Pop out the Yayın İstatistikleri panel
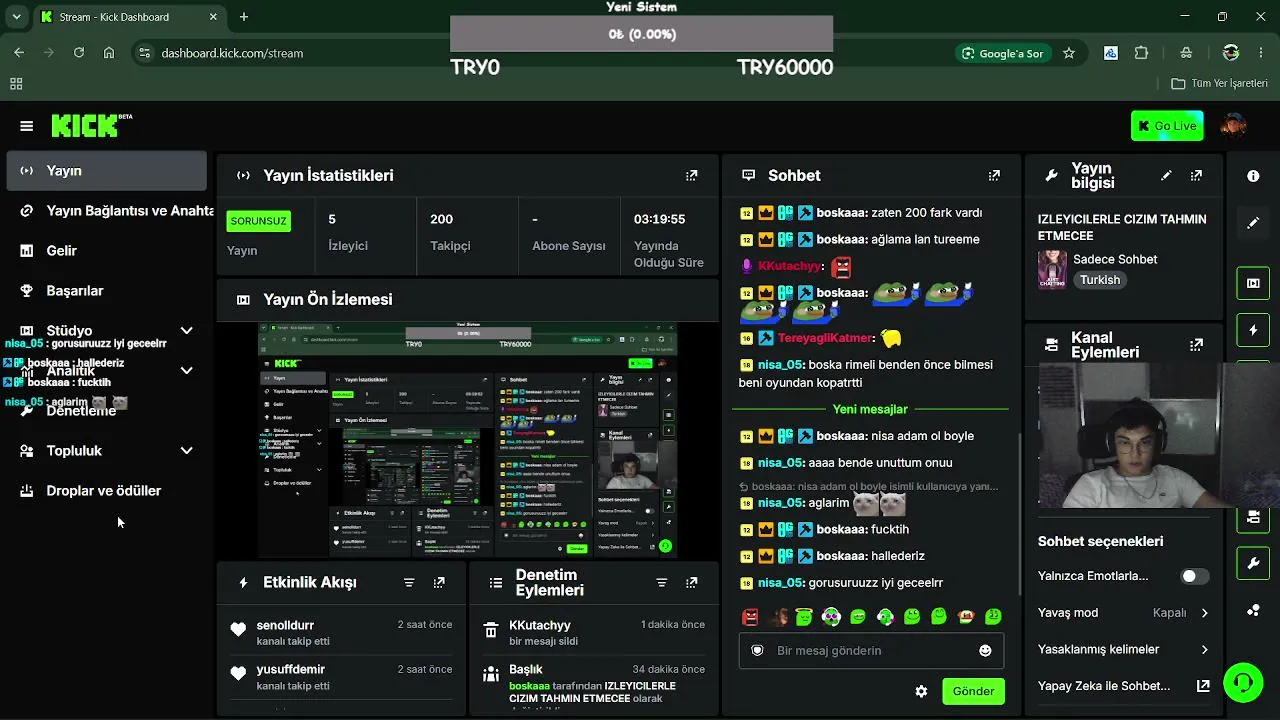1280x720 pixels. (691, 175)
